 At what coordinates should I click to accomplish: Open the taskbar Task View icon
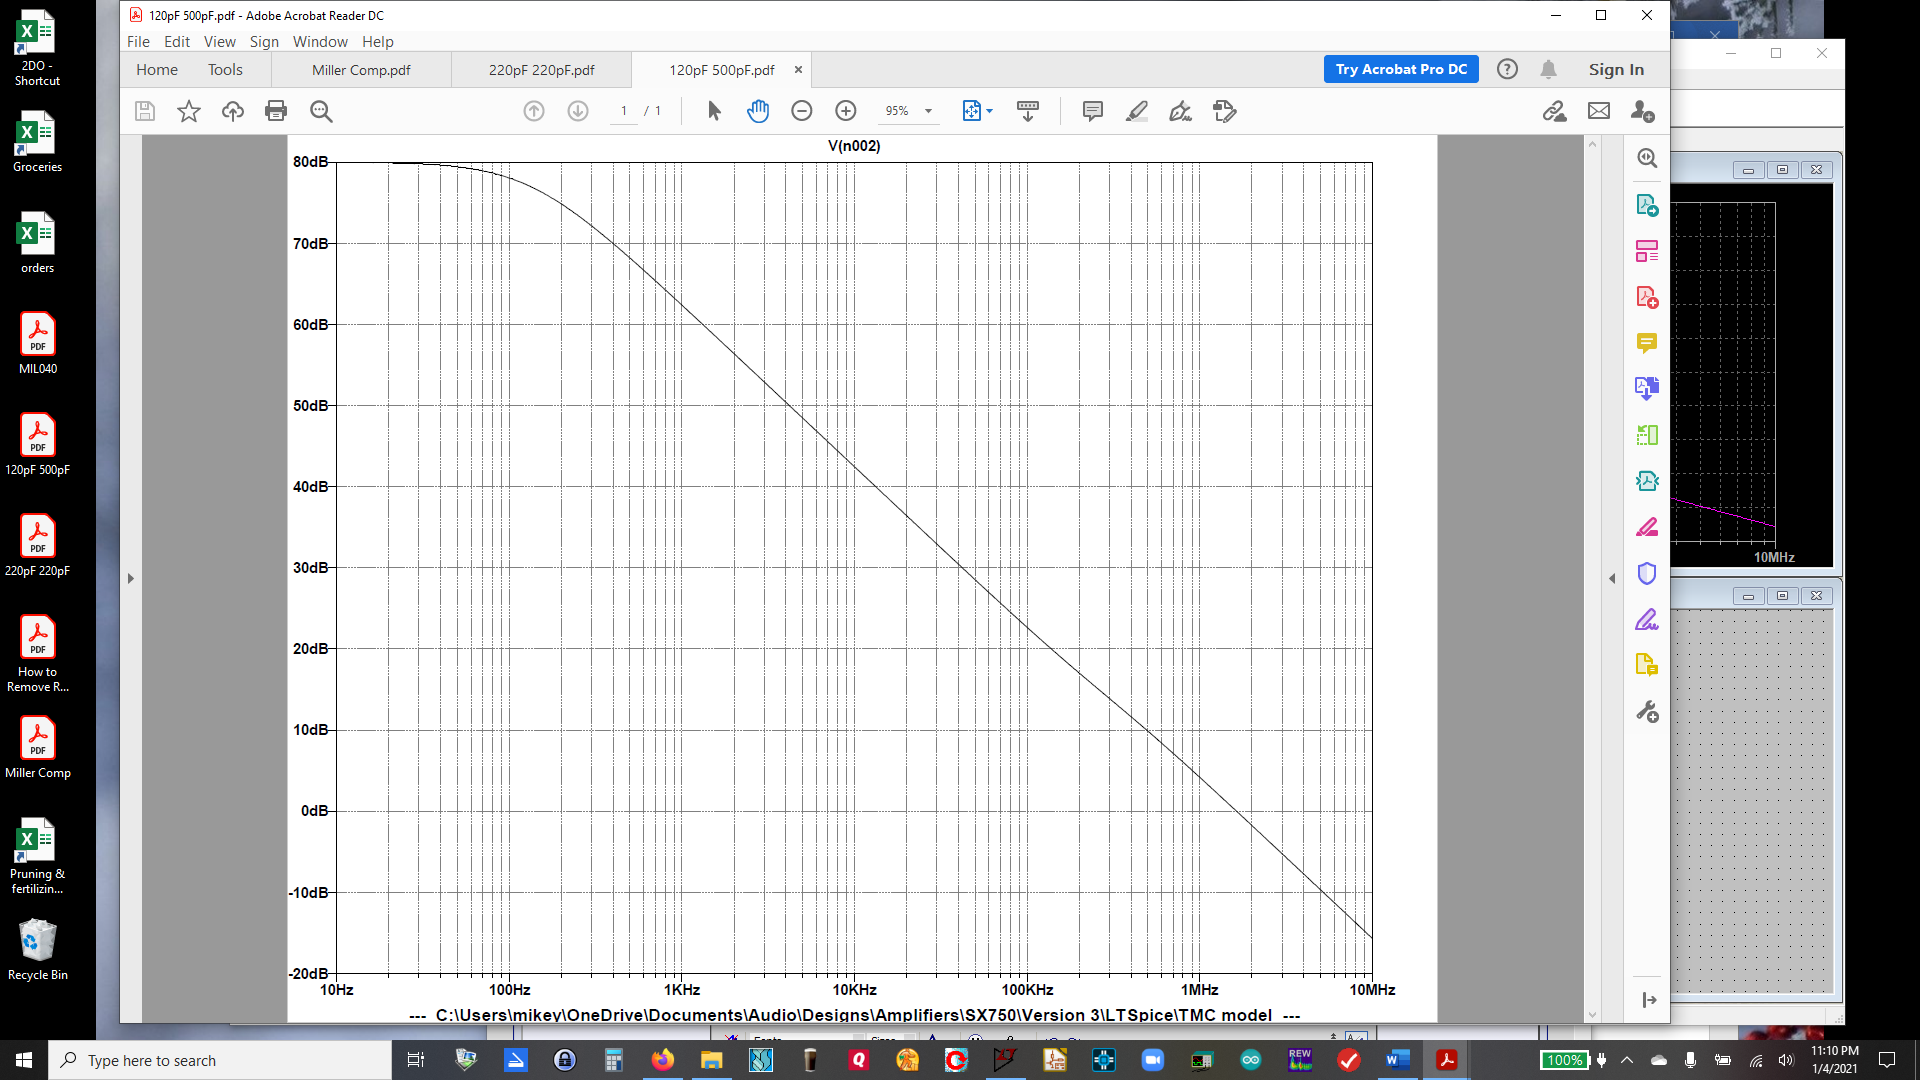(416, 1060)
